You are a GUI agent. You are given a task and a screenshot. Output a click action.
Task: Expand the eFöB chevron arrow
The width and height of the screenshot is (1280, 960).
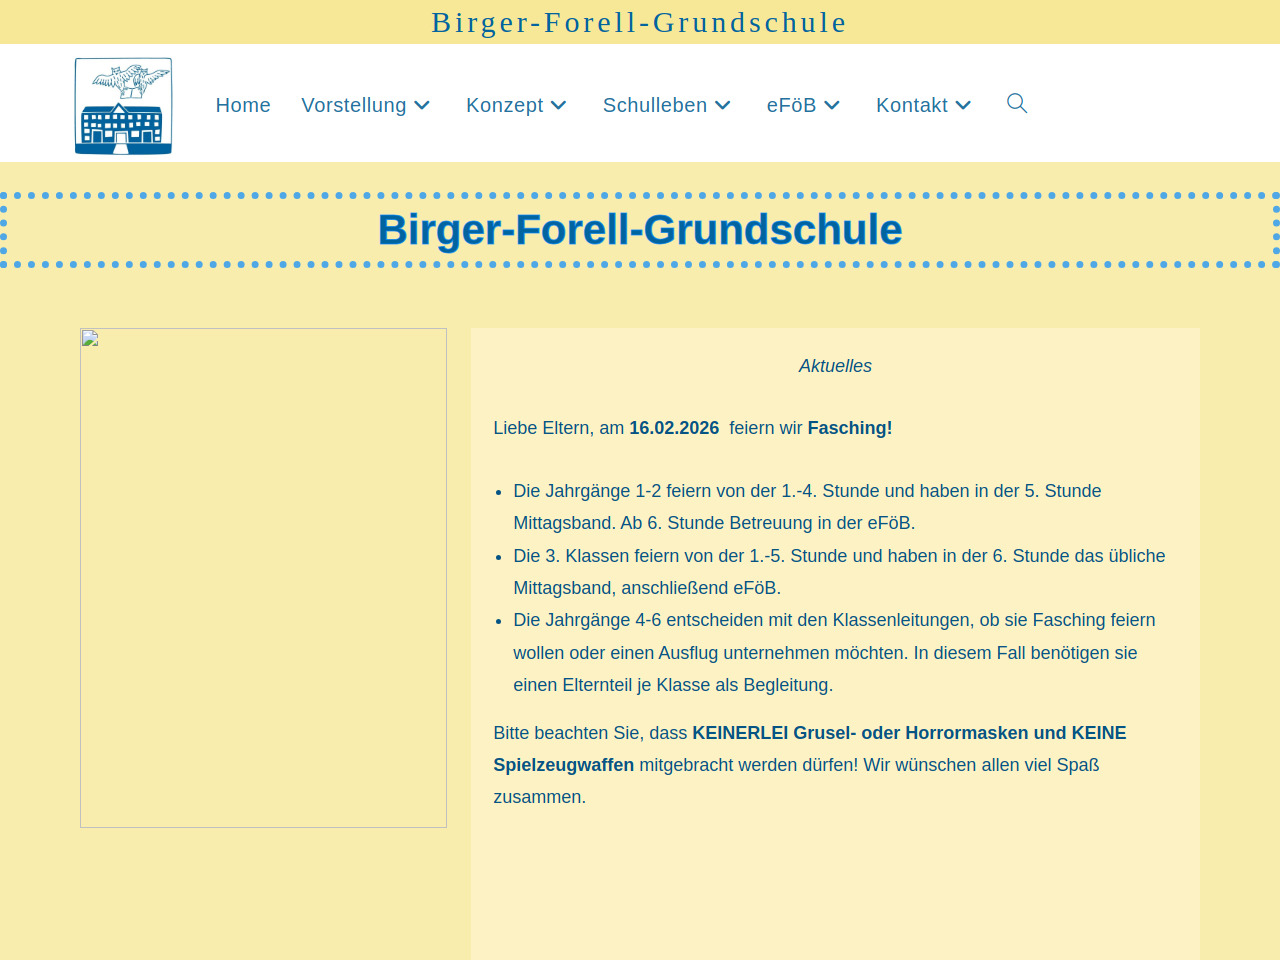point(832,105)
